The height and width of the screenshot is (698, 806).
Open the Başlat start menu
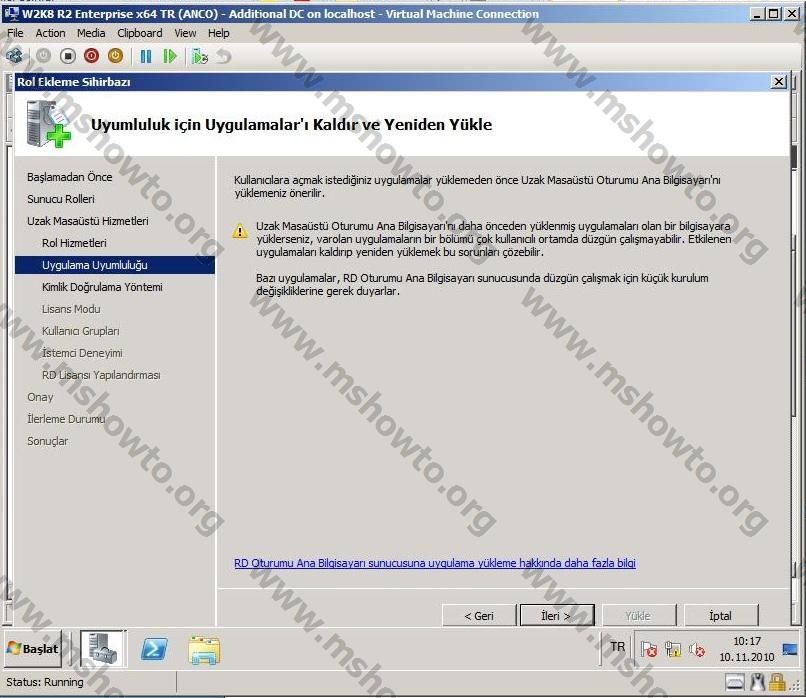(x=33, y=649)
